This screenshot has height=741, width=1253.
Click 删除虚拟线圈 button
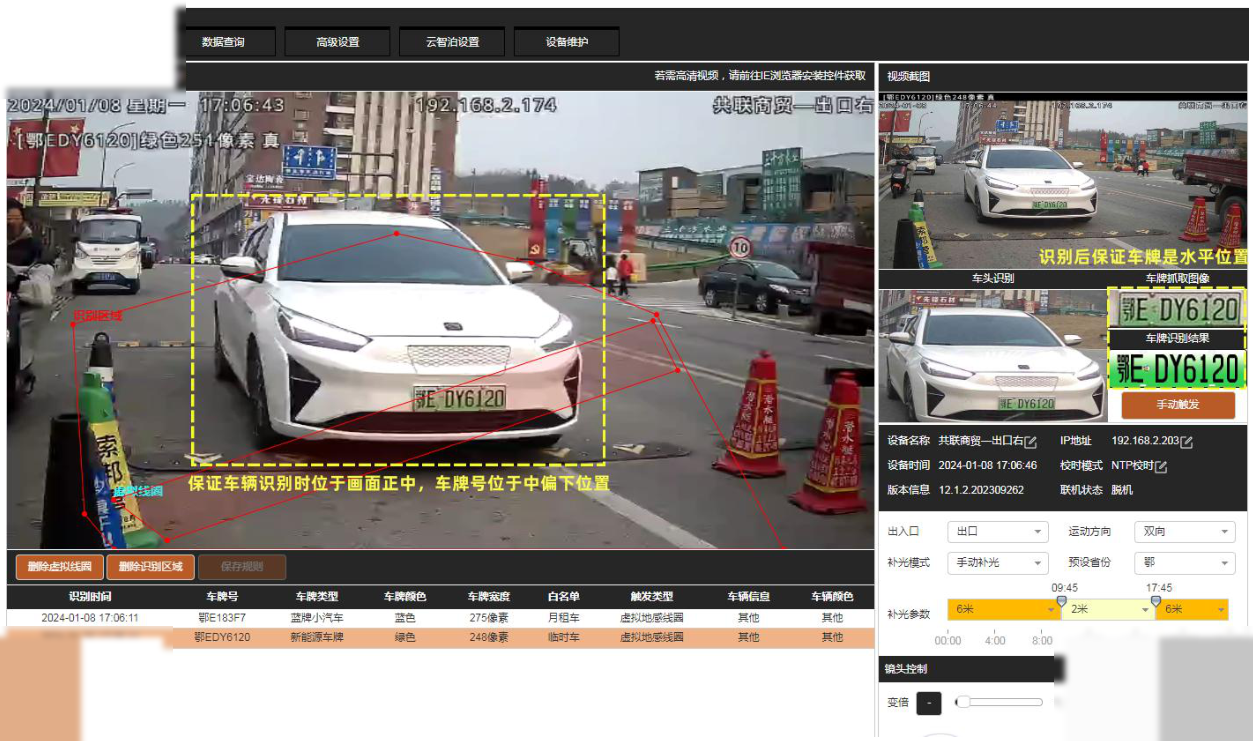coord(60,567)
